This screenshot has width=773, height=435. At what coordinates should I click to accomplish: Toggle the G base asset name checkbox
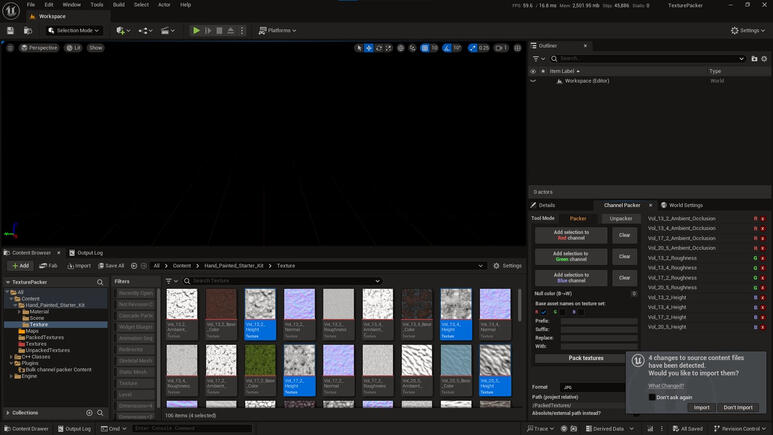[x=562, y=312]
